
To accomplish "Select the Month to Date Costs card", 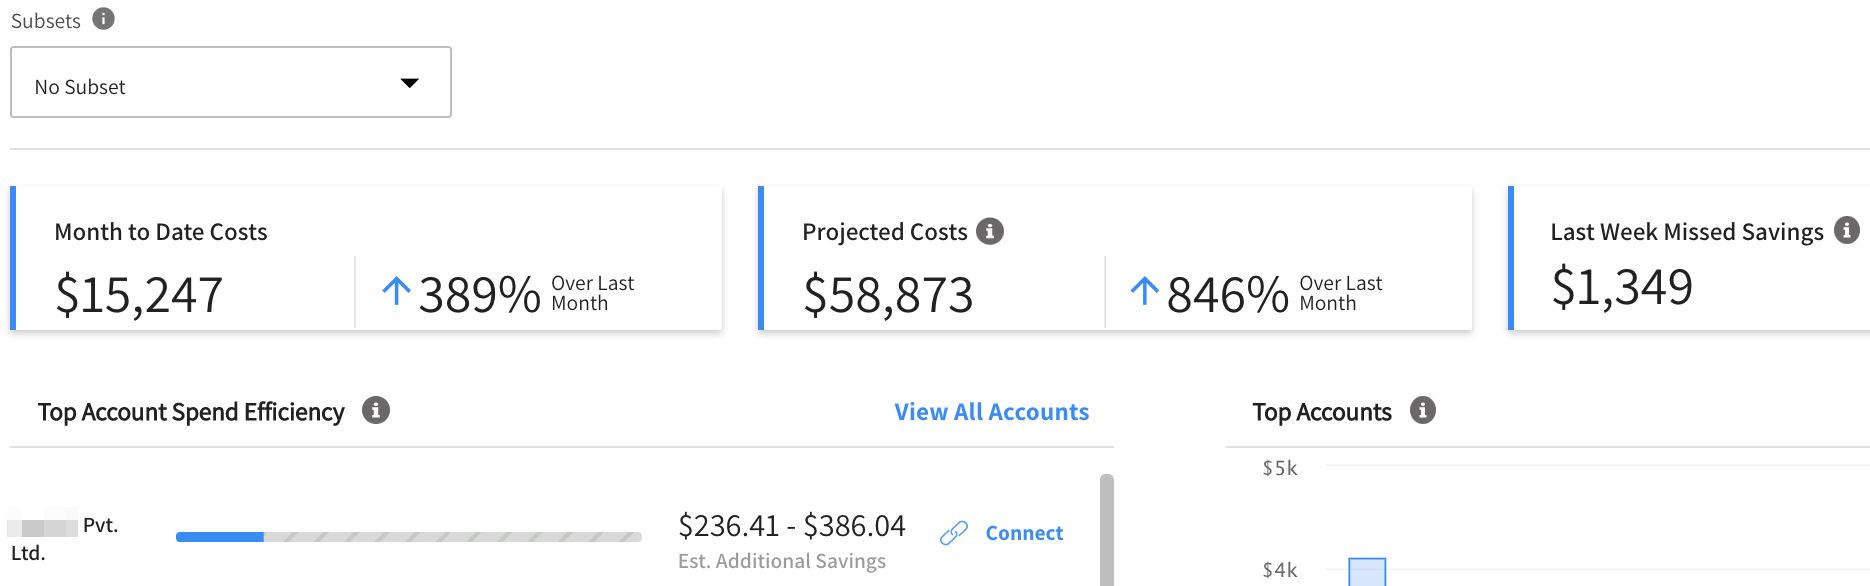I will point(365,257).
